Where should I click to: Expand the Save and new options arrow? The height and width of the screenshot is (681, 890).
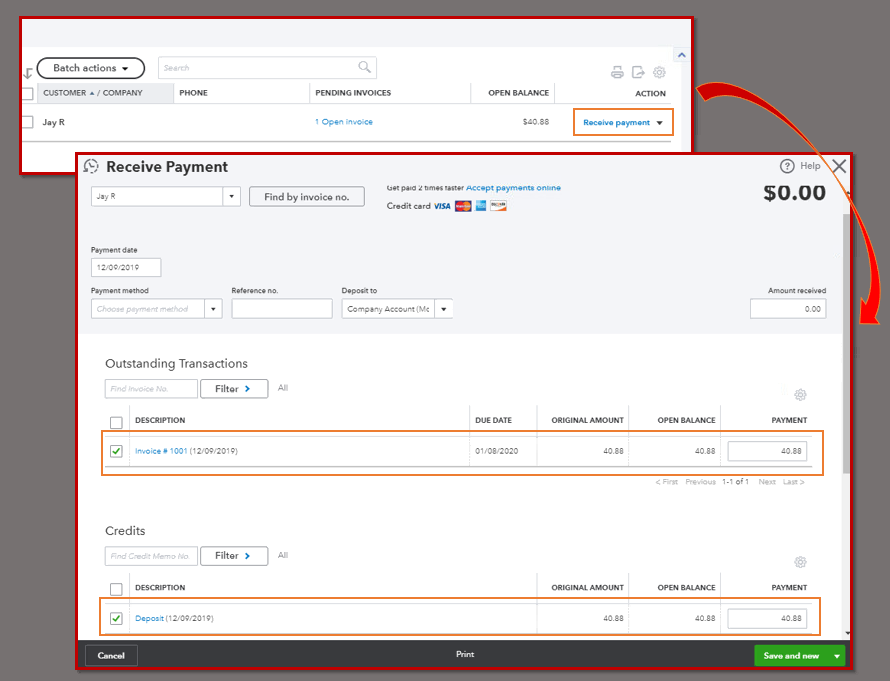(x=837, y=656)
